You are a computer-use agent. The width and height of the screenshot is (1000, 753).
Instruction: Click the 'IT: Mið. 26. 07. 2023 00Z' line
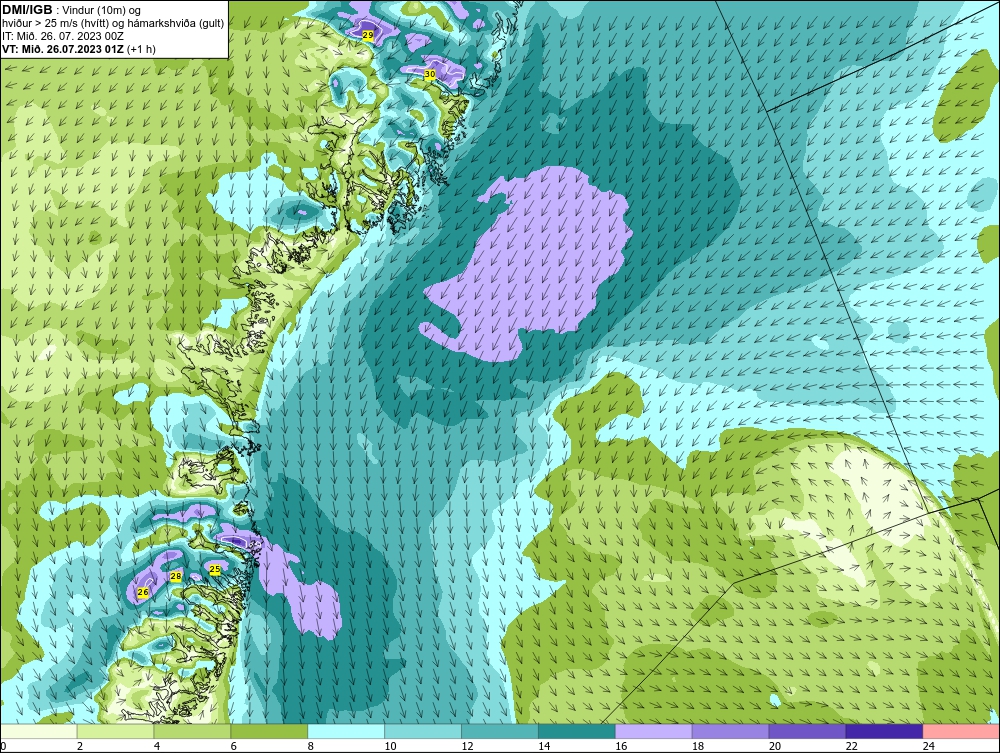click(63, 36)
